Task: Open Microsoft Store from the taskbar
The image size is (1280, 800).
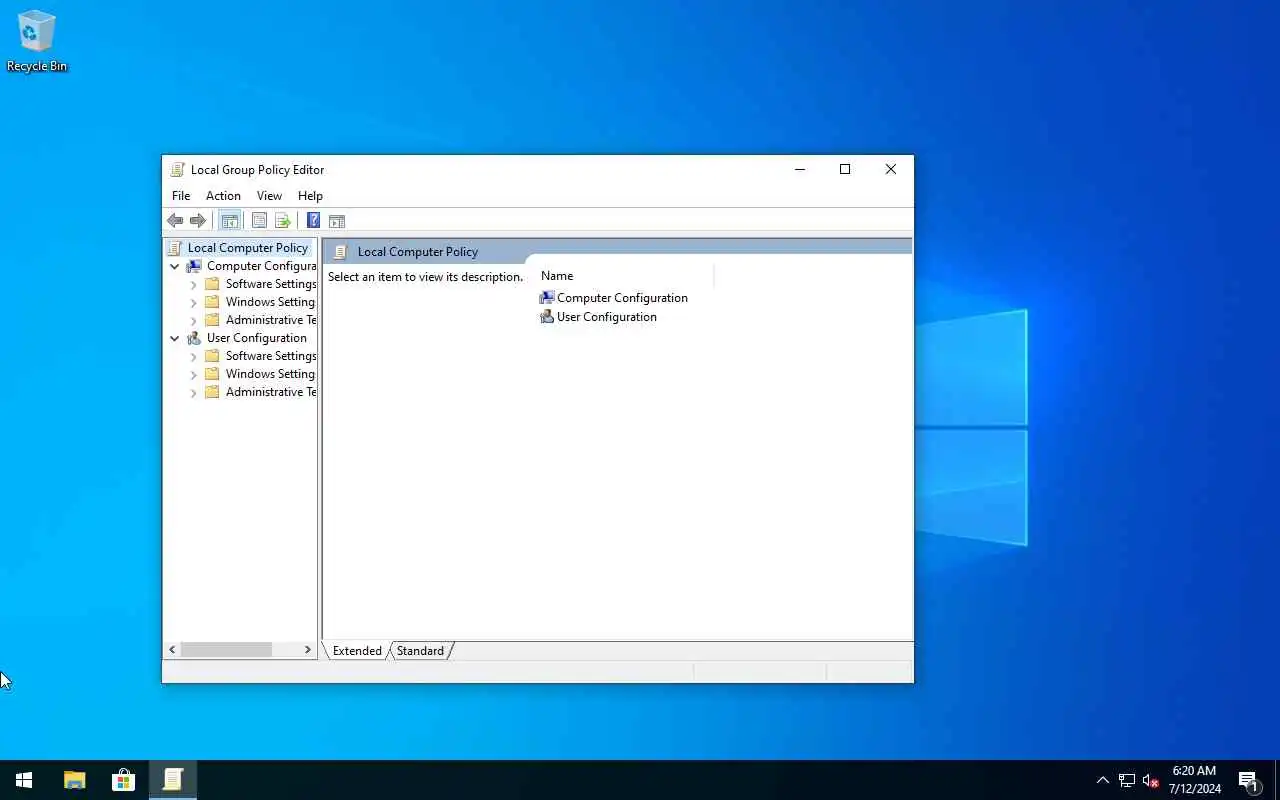Action: (x=123, y=780)
